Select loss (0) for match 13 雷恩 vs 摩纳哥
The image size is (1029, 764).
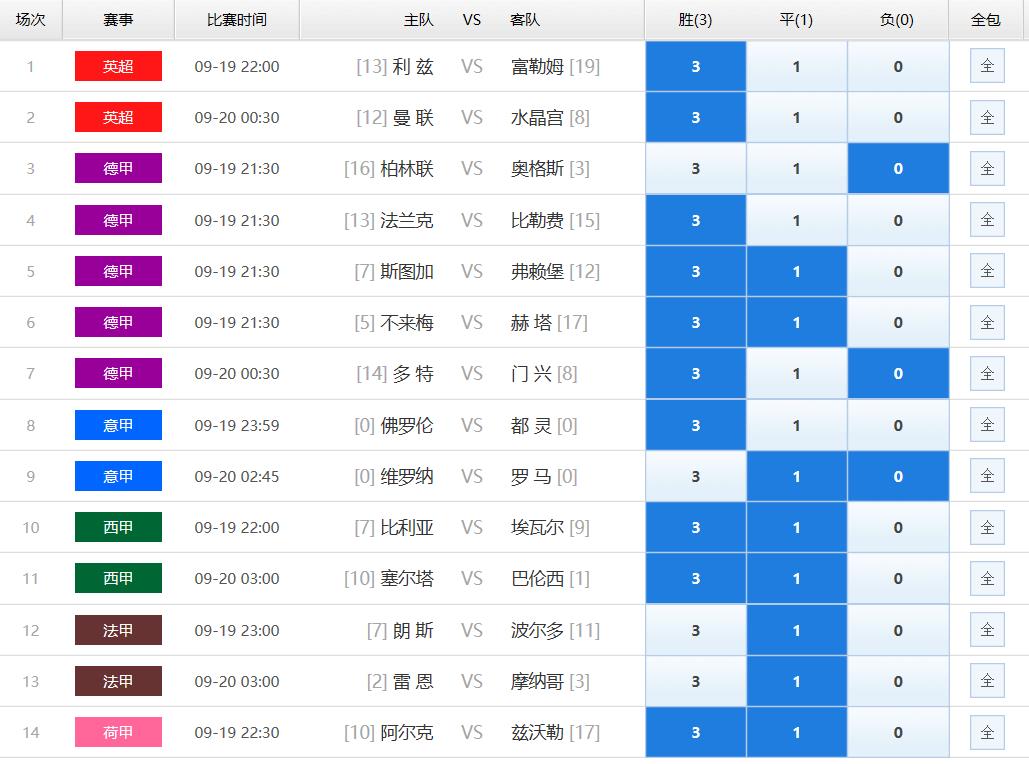coord(898,681)
